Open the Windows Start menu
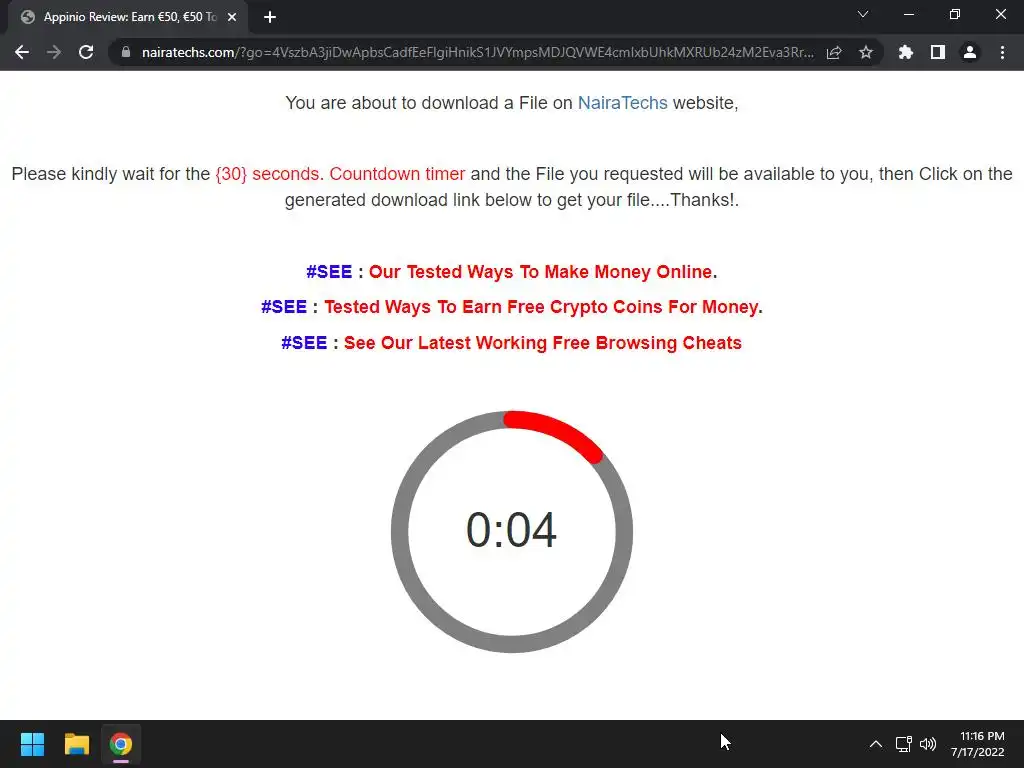Screen dimensions: 1024x768 pyautogui.click(x=32, y=744)
